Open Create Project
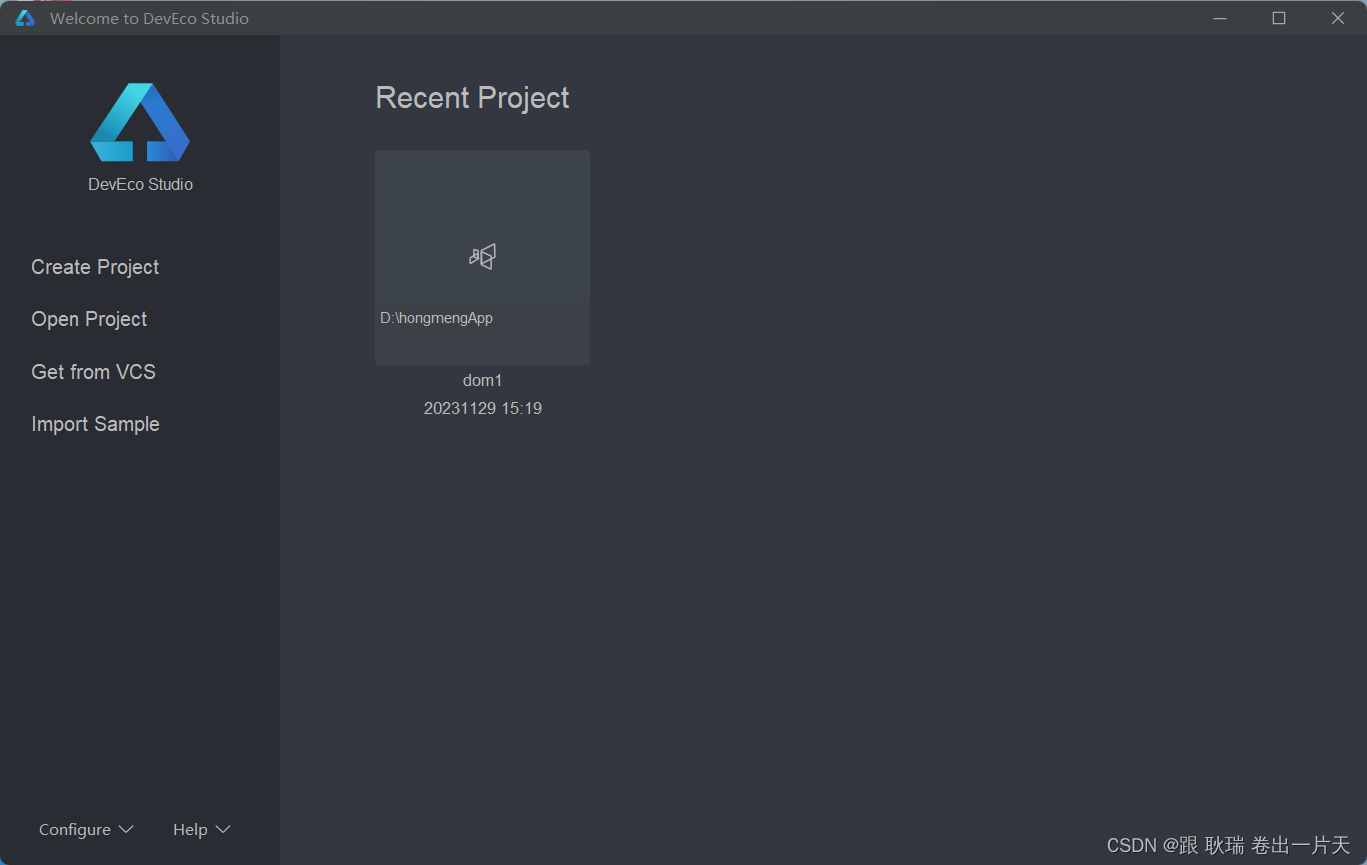Viewport: 1367px width, 865px height. pyautogui.click(x=95, y=267)
